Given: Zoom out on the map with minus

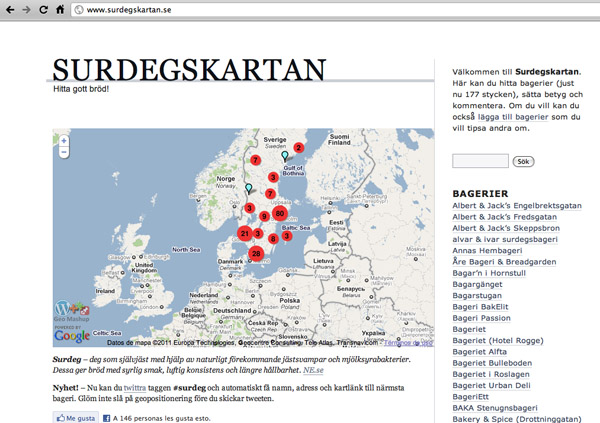Looking at the screenshot, I should (x=64, y=152).
